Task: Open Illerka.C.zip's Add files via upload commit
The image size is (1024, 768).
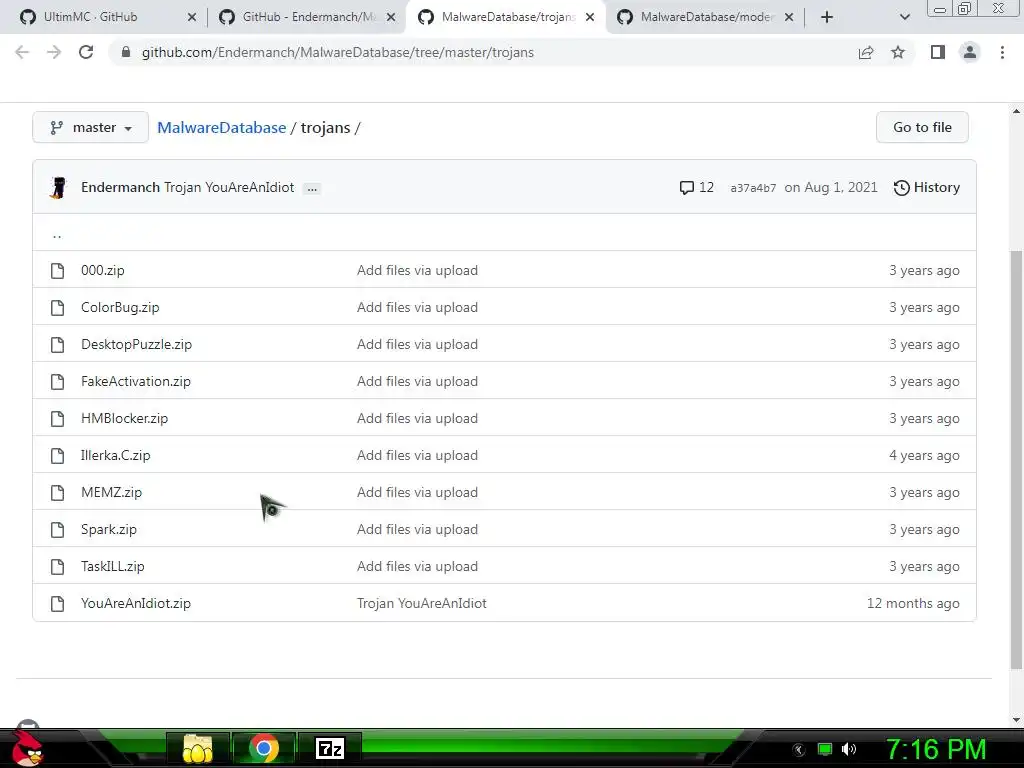Action: click(x=417, y=455)
